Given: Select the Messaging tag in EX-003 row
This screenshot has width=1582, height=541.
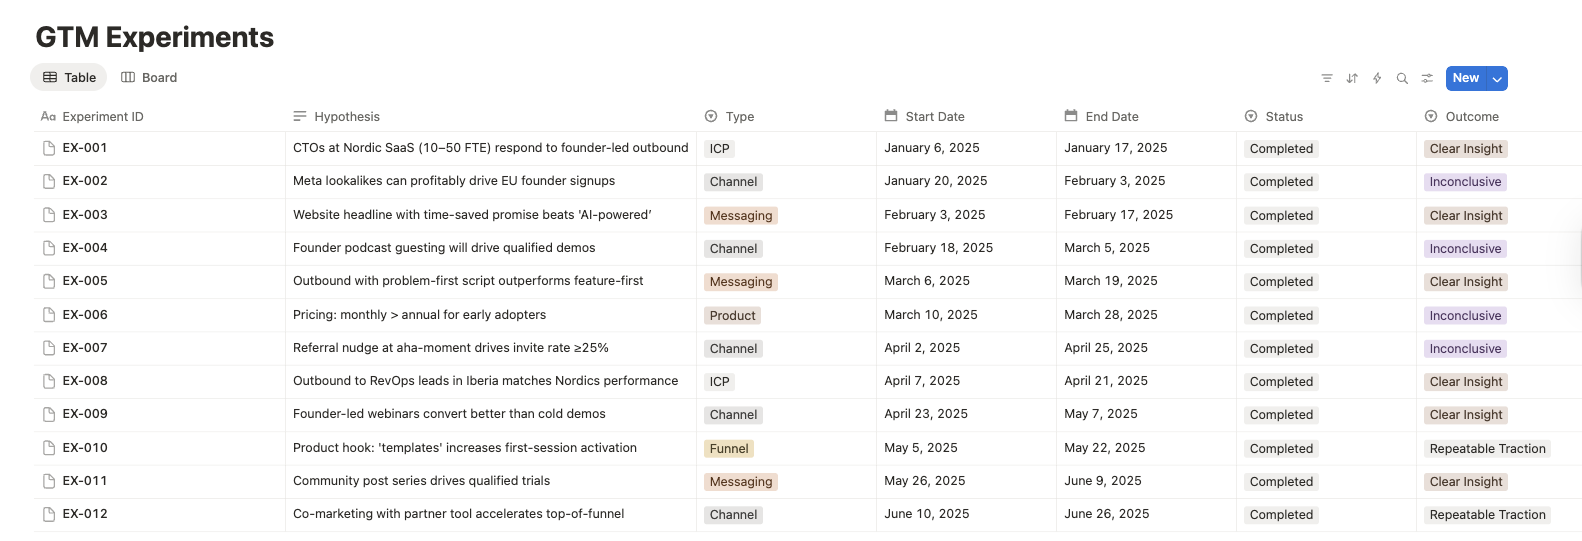Looking at the screenshot, I should pos(741,215).
